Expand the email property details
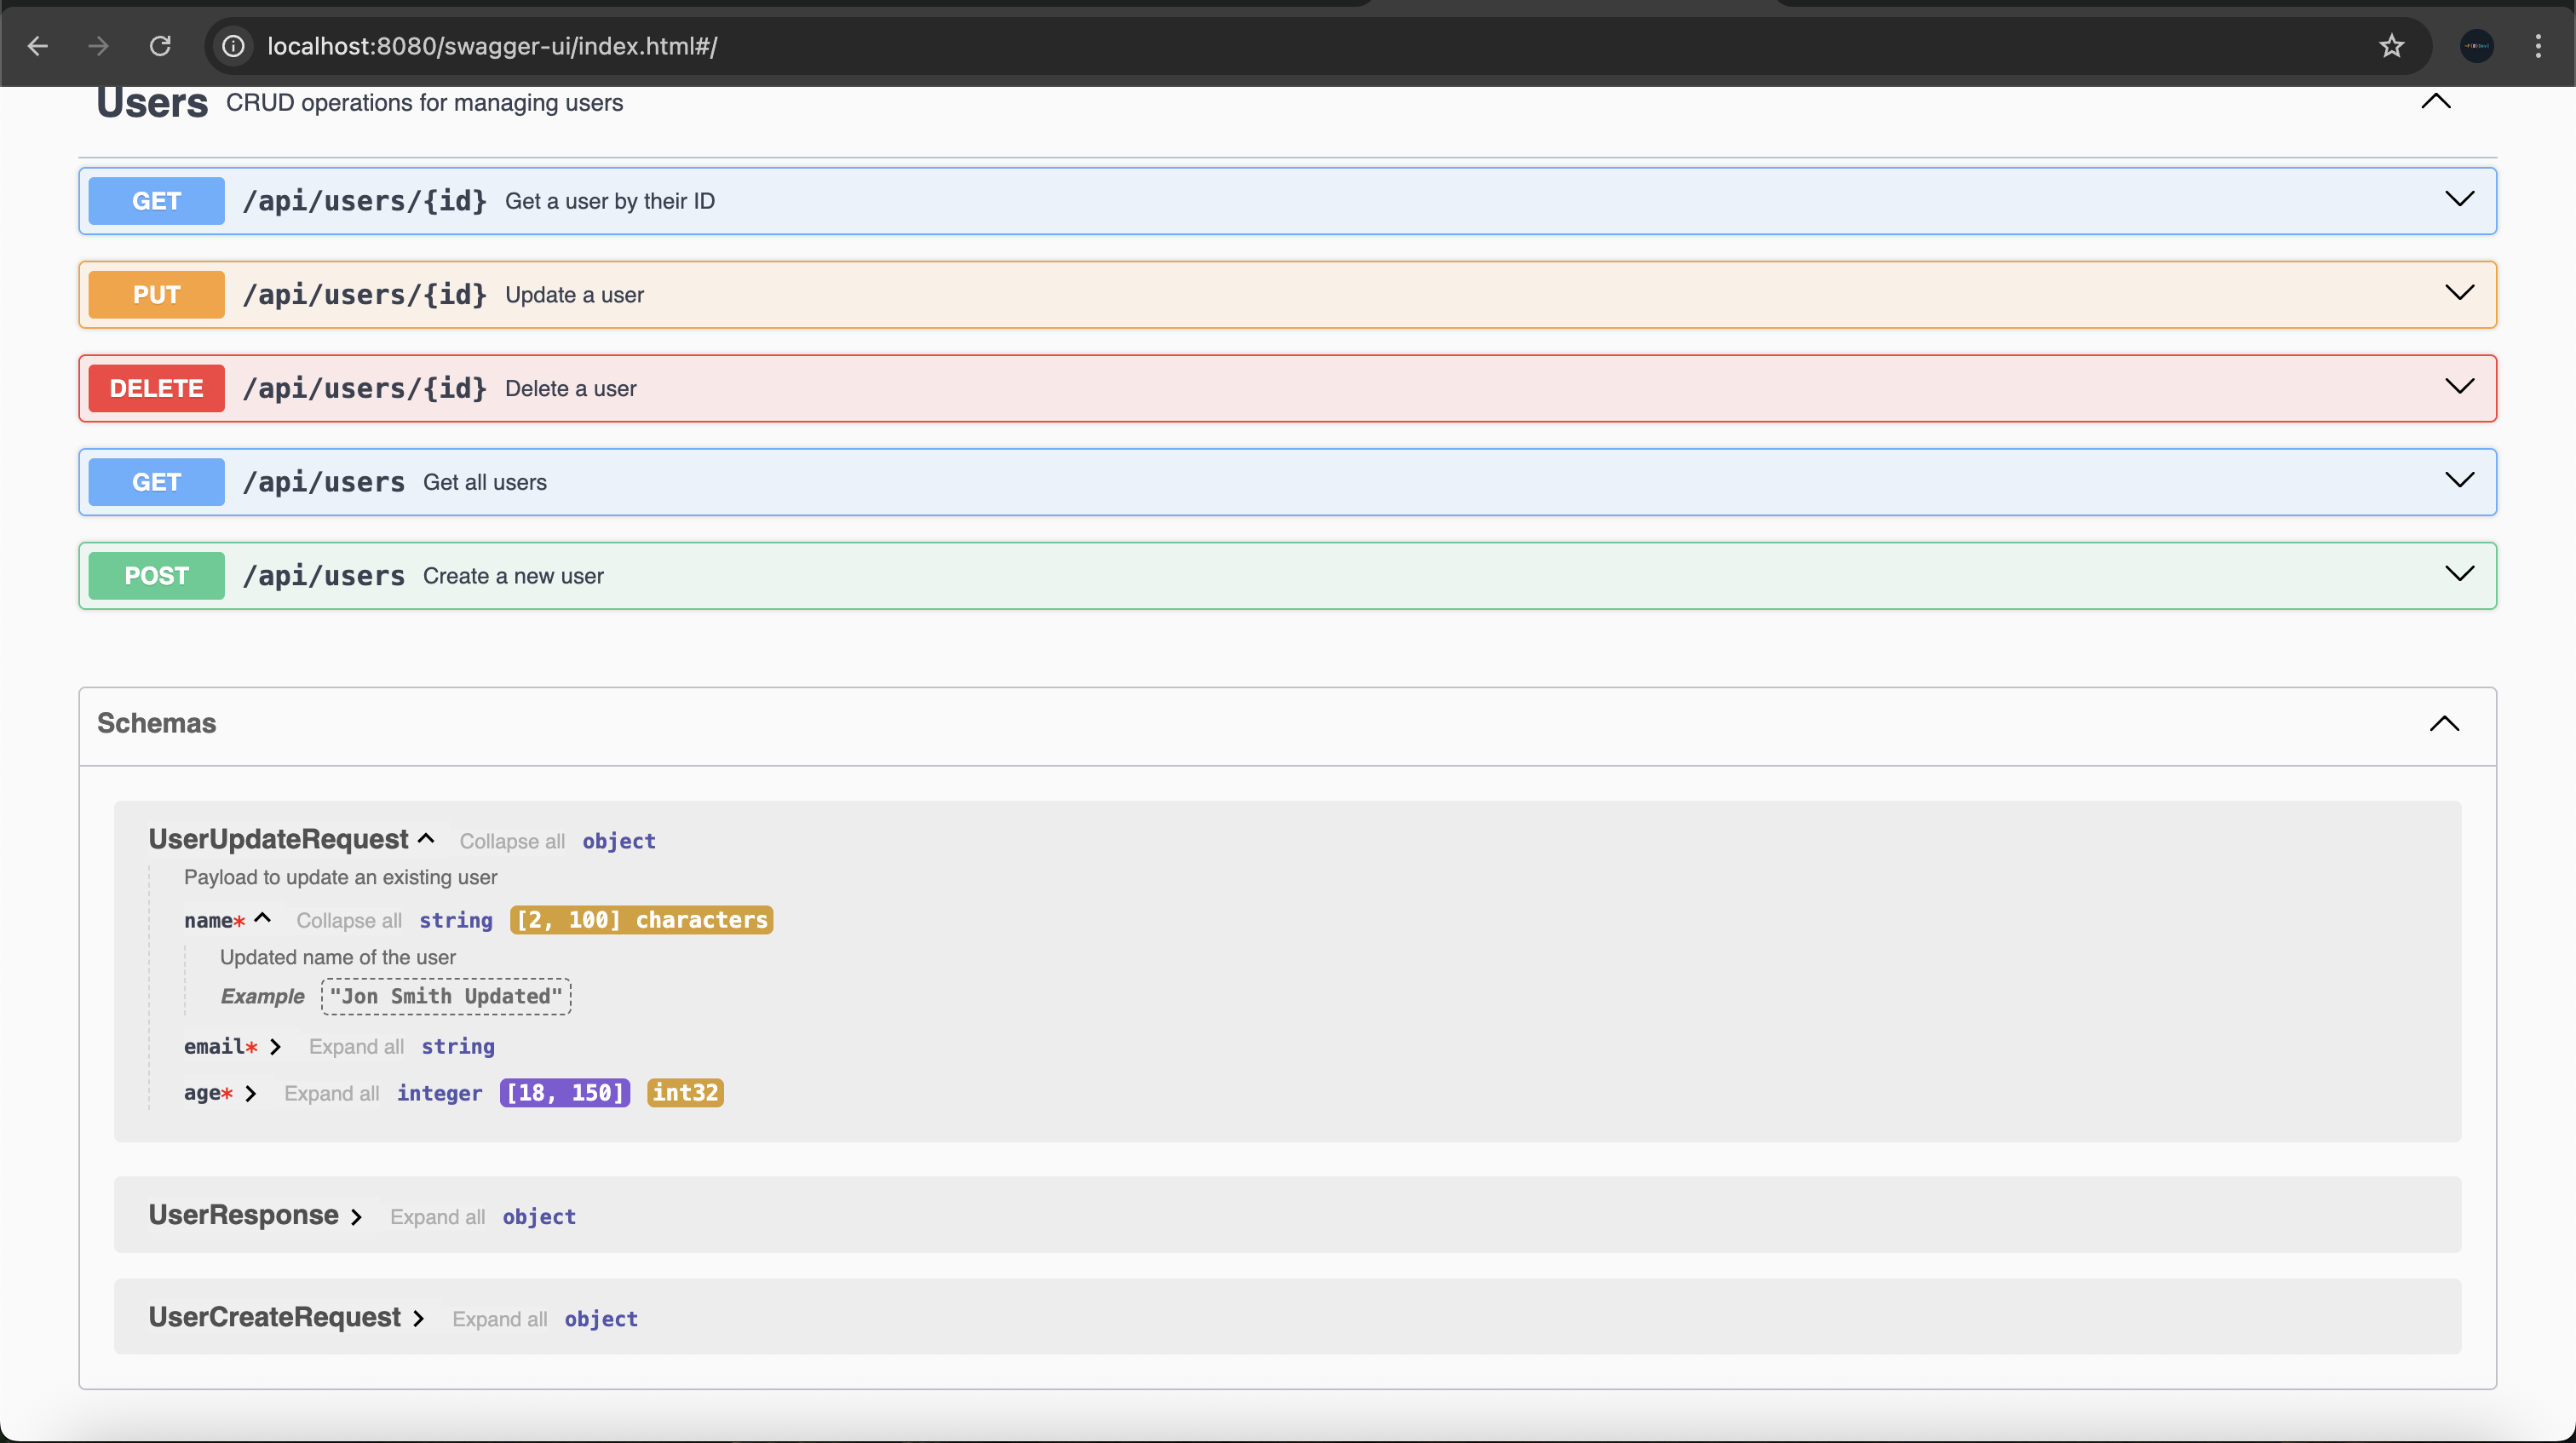Image resolution: width=2576 pixels, height=1443 pixels. point(277,1047)
